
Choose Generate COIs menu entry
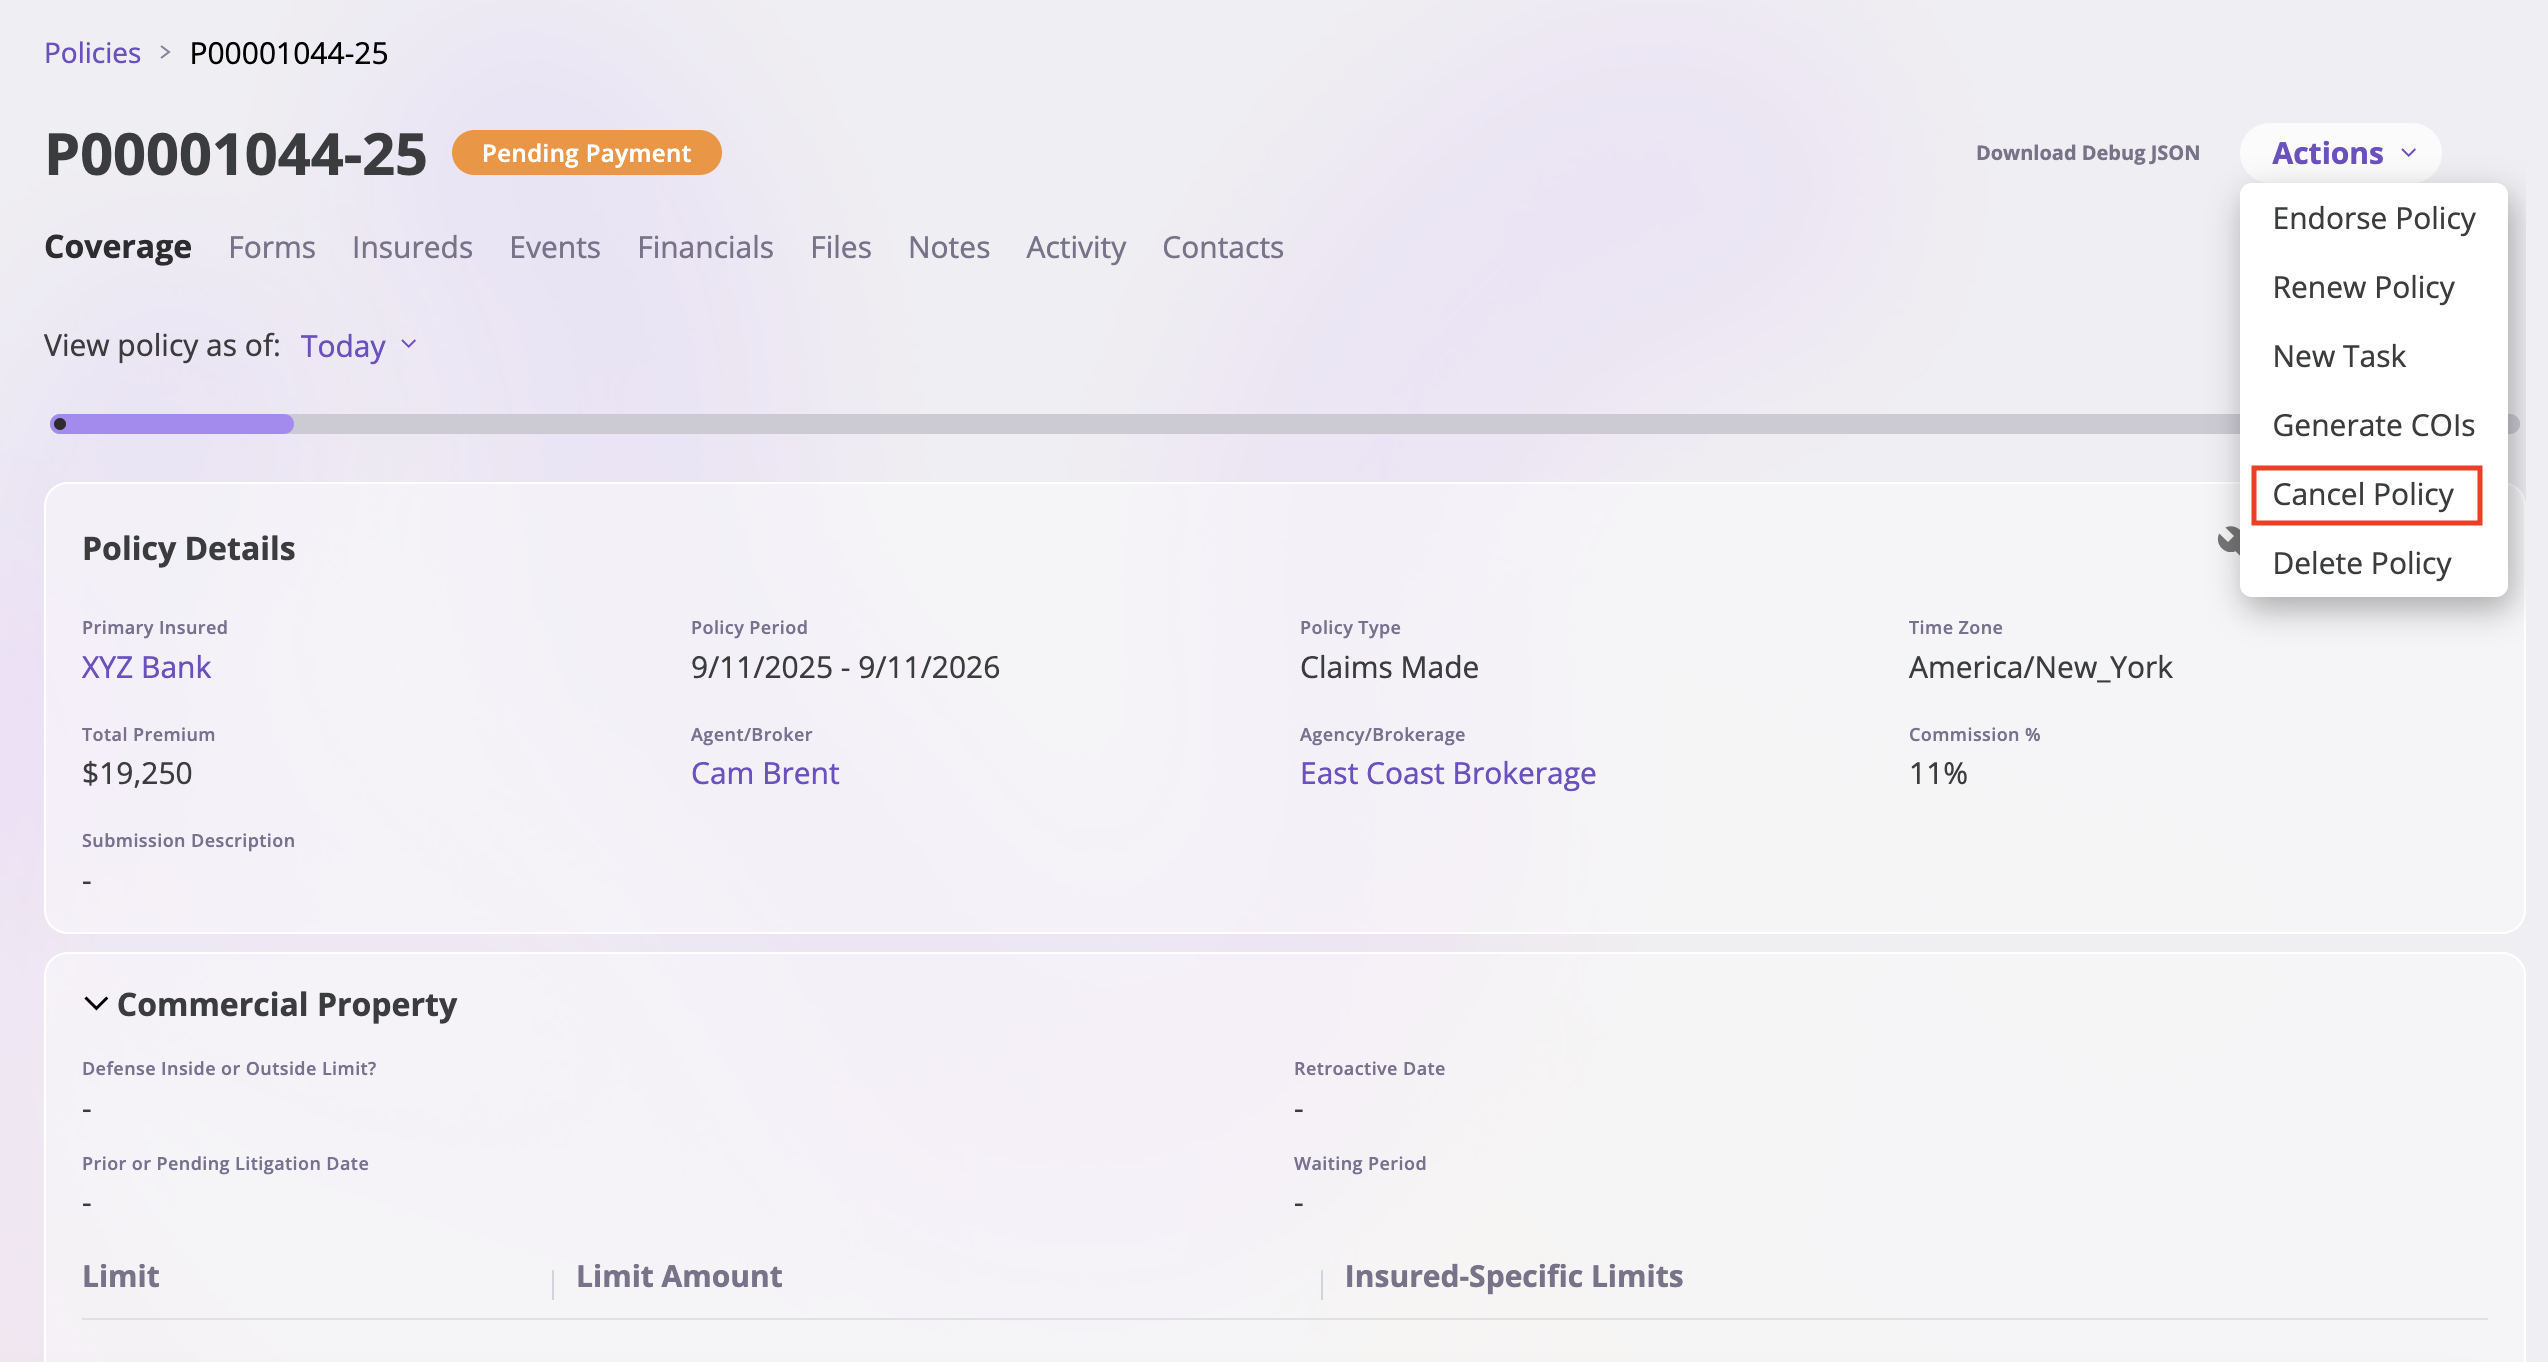click(x=2373, y=425)
